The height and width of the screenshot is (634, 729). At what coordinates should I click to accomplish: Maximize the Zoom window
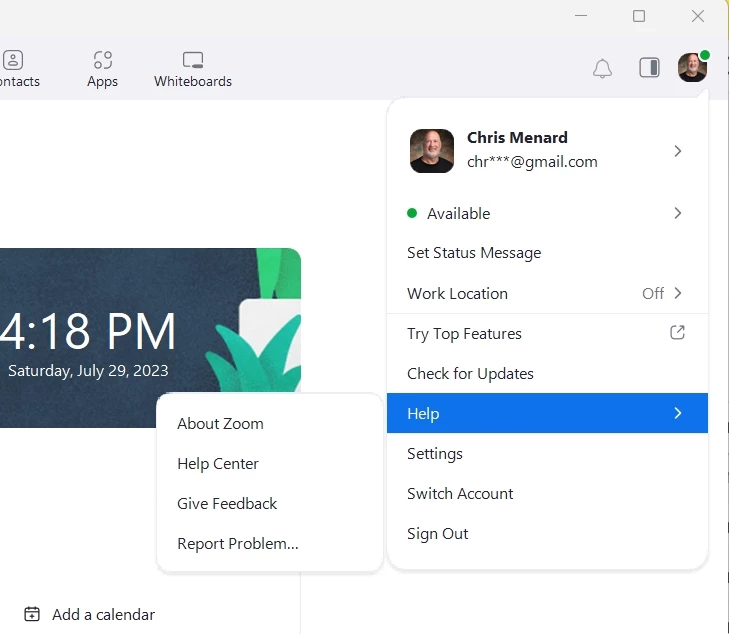639,16
